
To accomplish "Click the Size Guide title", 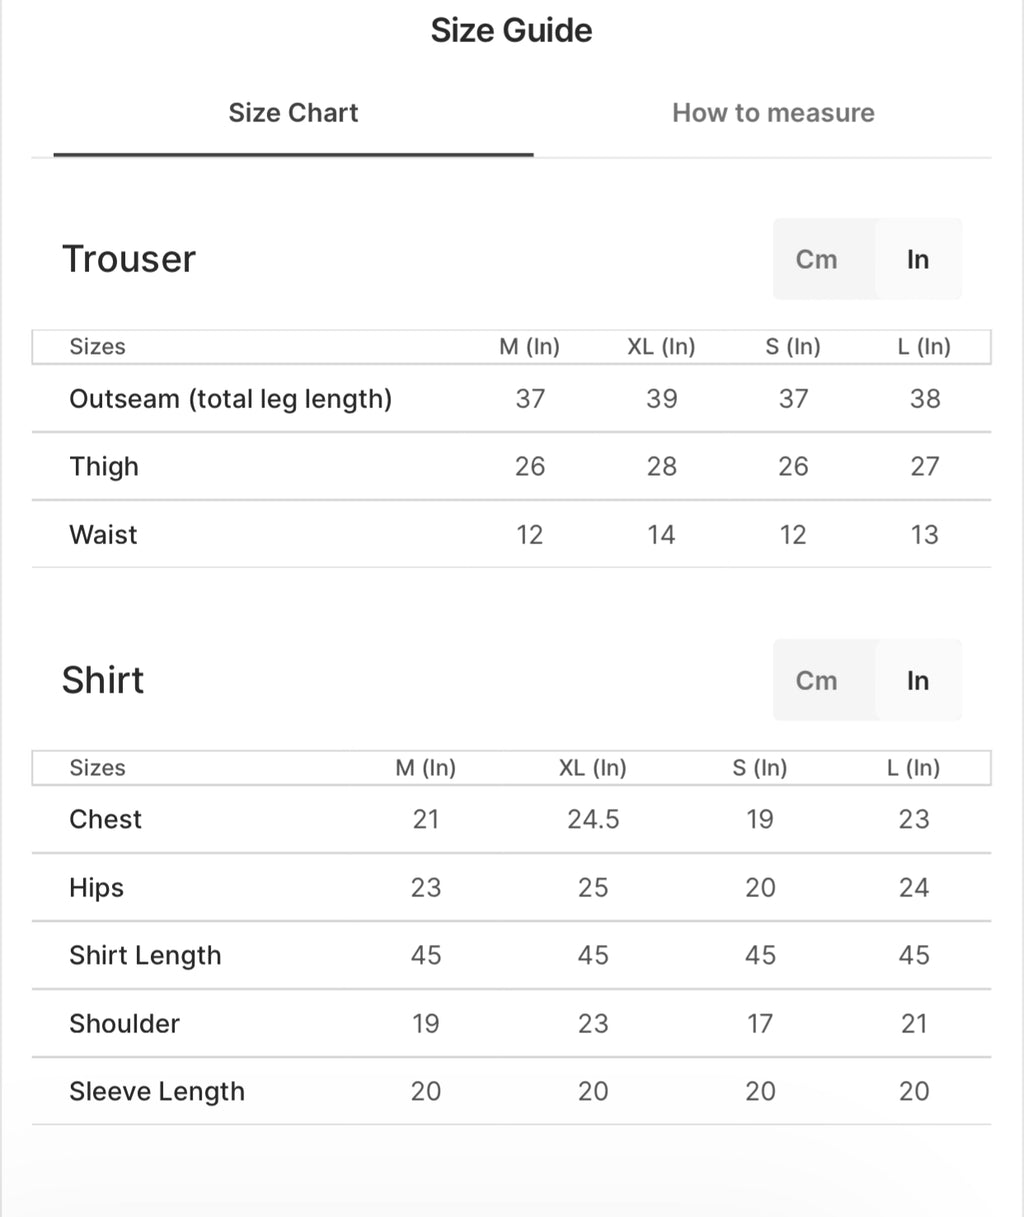I will pos(511,31).
